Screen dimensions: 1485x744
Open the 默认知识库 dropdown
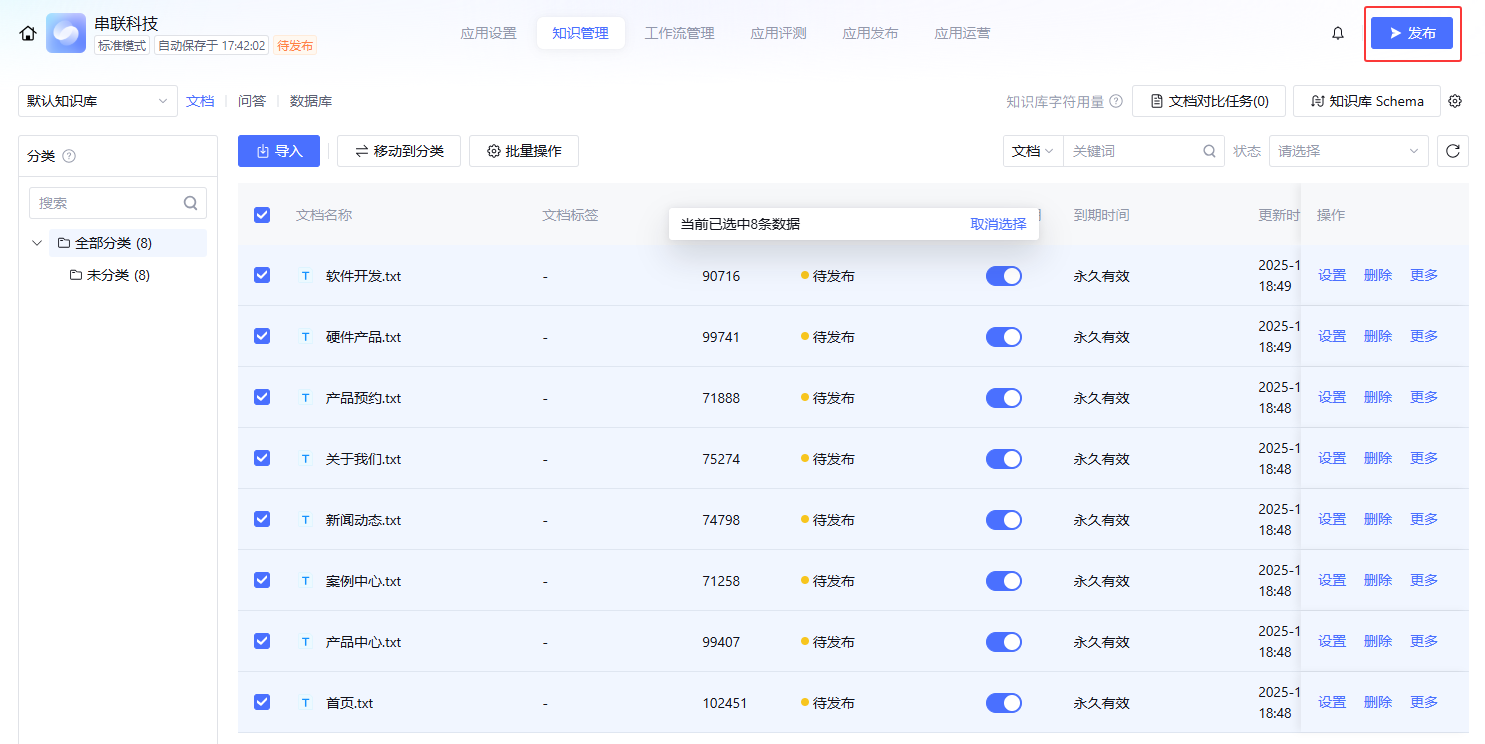click(97, 101)
